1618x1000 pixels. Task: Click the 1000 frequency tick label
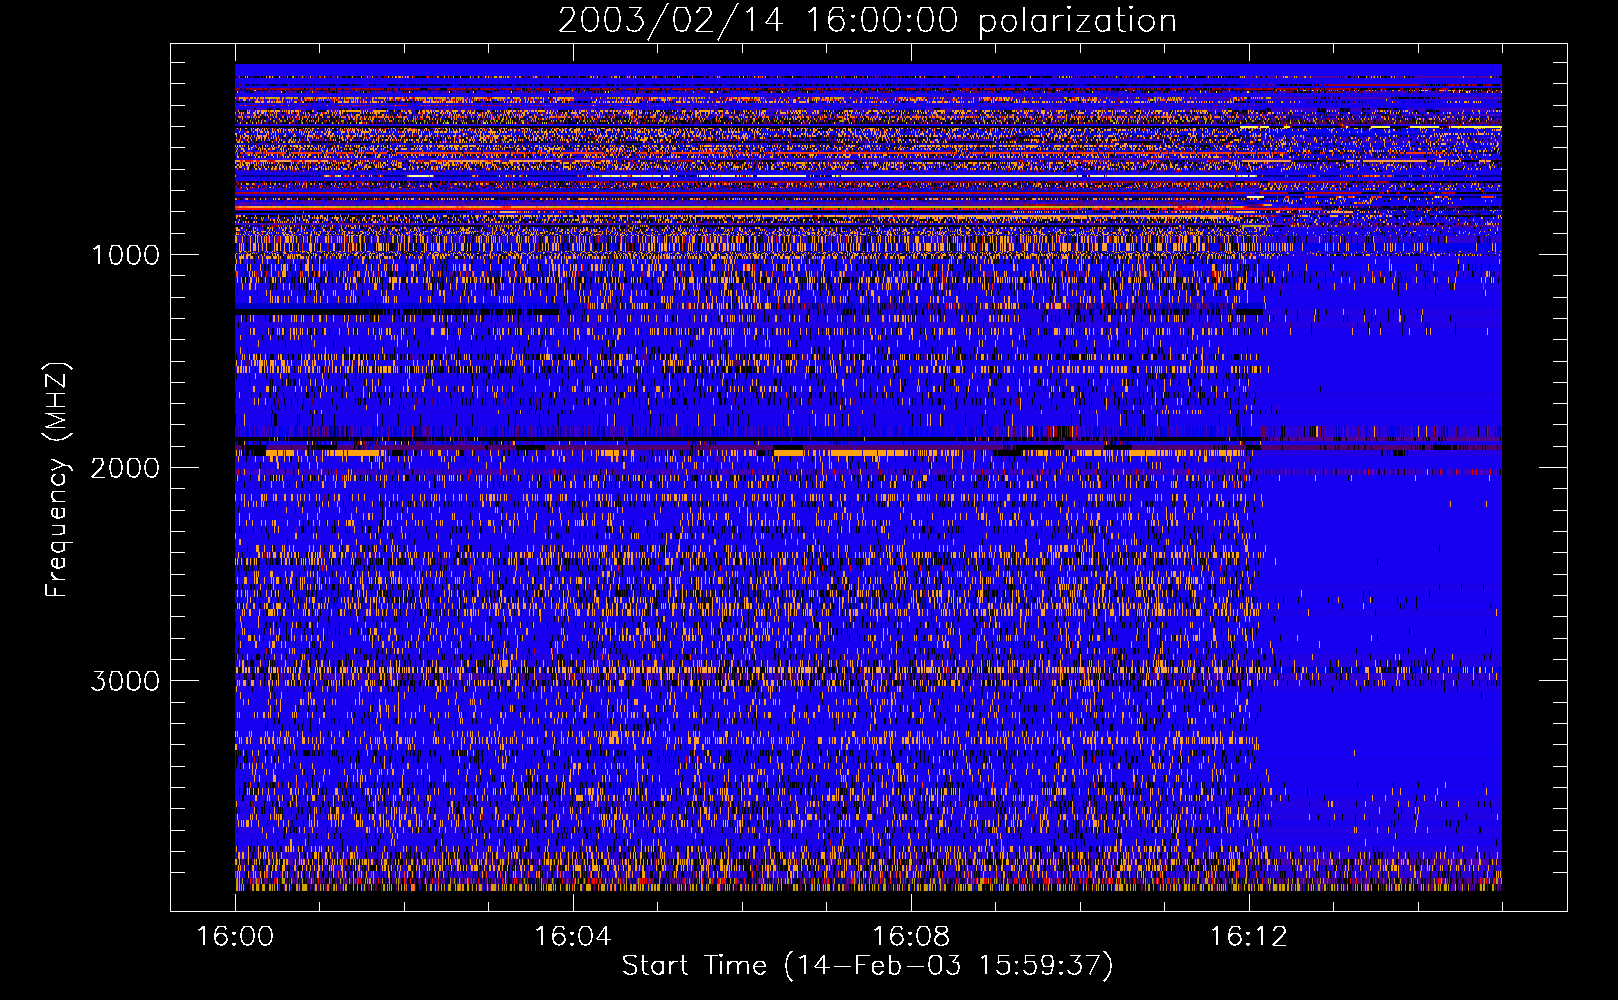point(125,255)
